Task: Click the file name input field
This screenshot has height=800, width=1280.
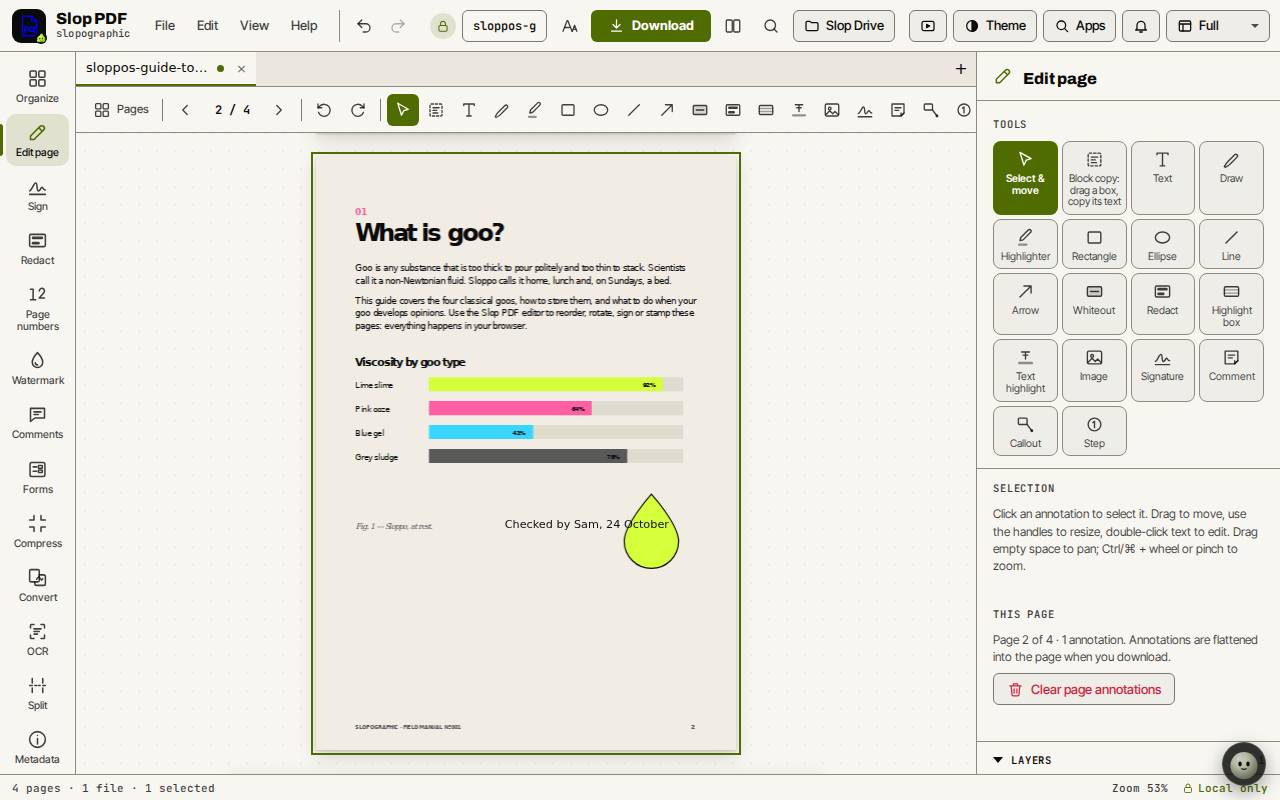Action: pos(504,26)
